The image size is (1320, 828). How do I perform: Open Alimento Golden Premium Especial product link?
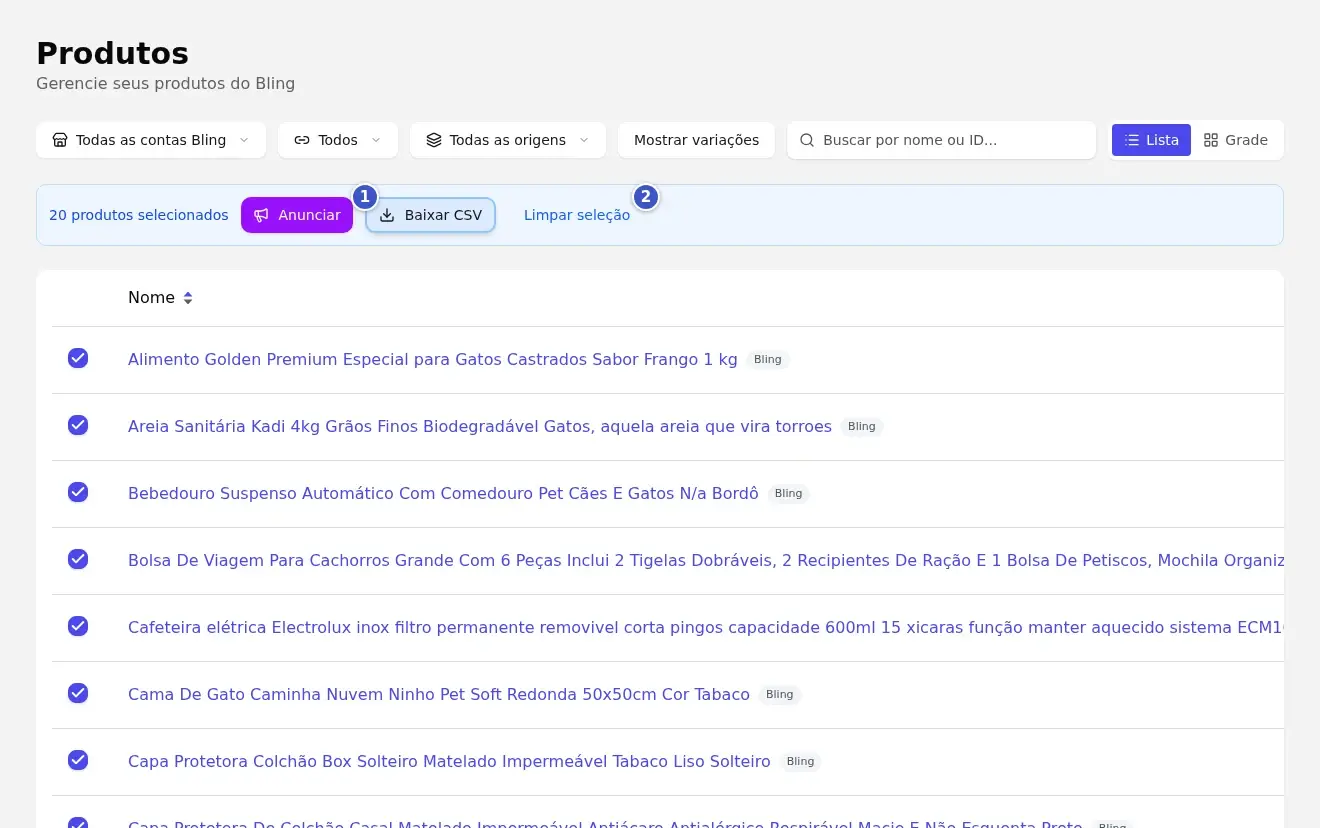433,359
